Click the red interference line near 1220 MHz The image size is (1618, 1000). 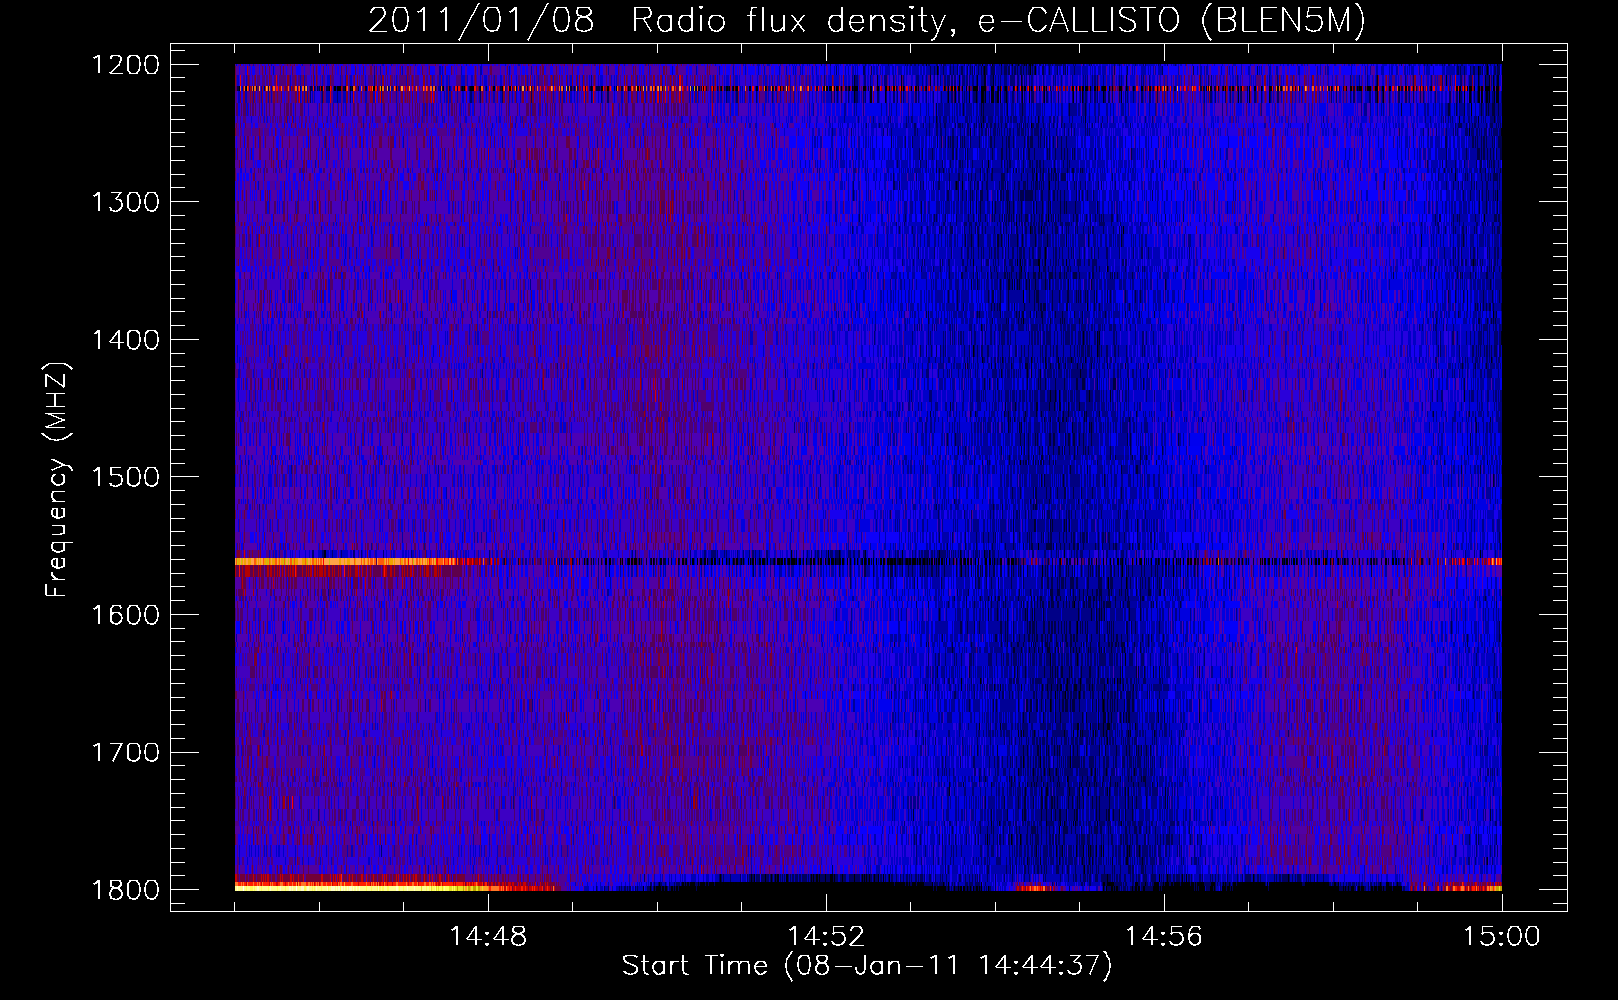pos(868,89)
